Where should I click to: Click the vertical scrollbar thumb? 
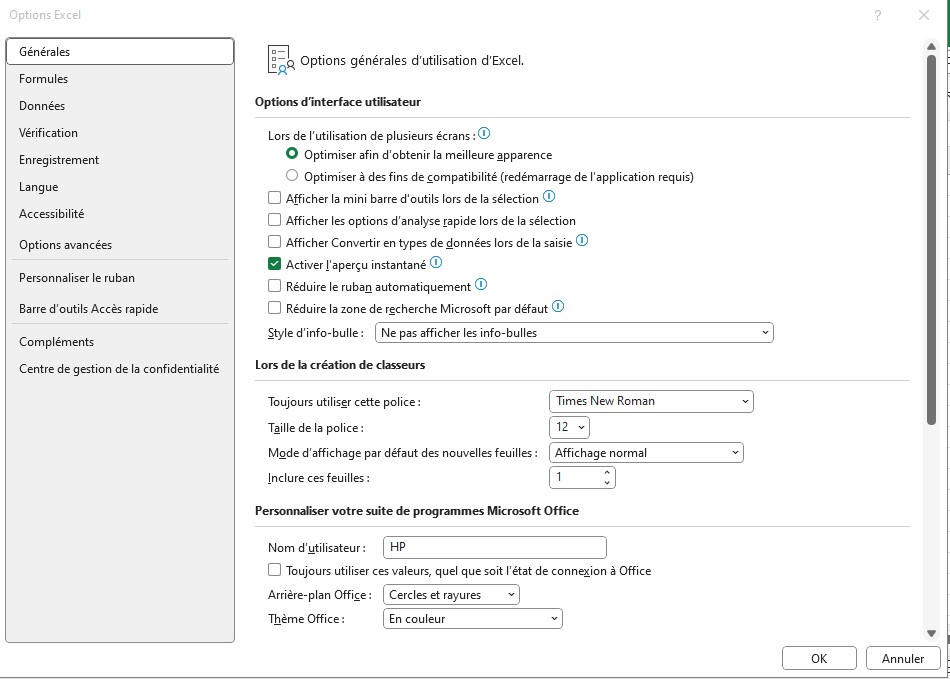tap(931, 240)
